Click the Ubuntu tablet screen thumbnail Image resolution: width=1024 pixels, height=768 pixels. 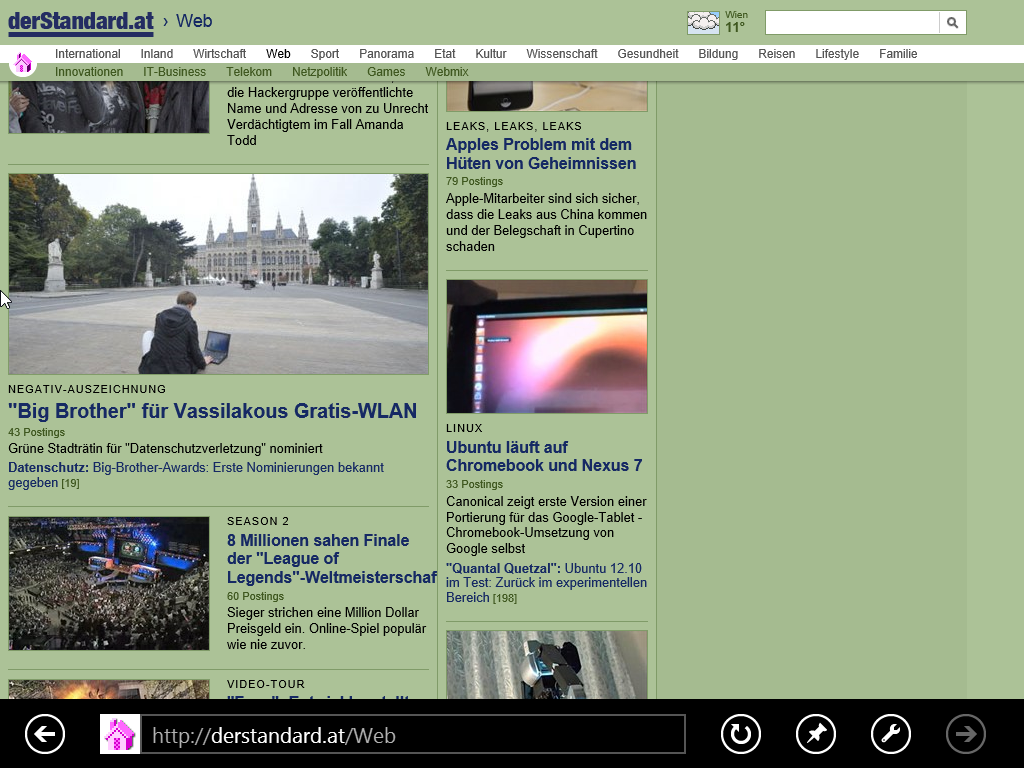[x=547, y=346]
